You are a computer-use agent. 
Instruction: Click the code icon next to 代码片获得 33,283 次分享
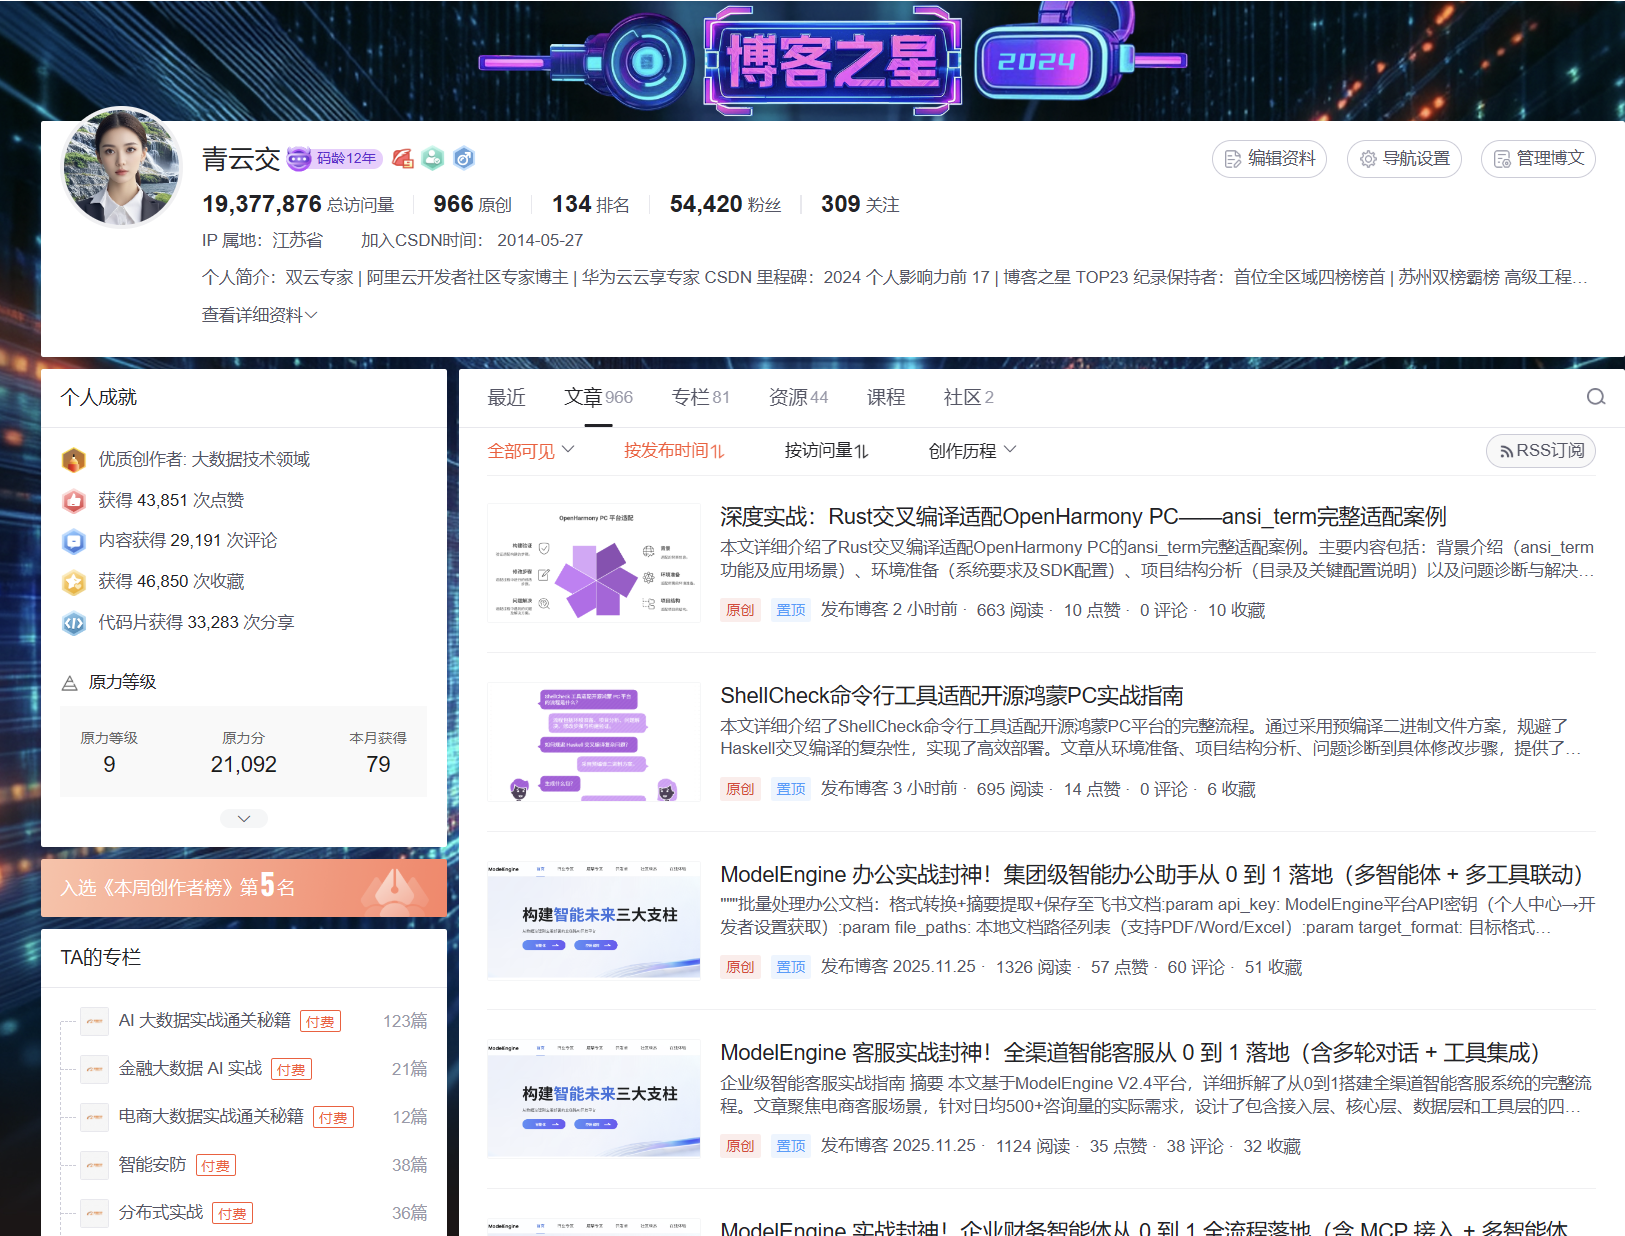click(x=74, y=623)
